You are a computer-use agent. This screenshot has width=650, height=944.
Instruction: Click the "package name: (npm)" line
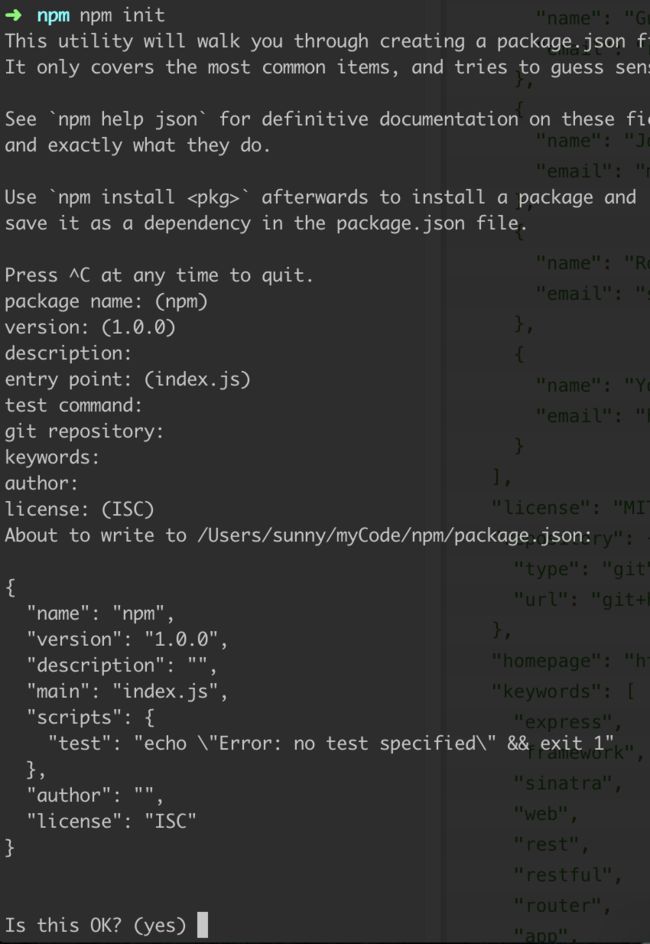click(x=106, y=301)
